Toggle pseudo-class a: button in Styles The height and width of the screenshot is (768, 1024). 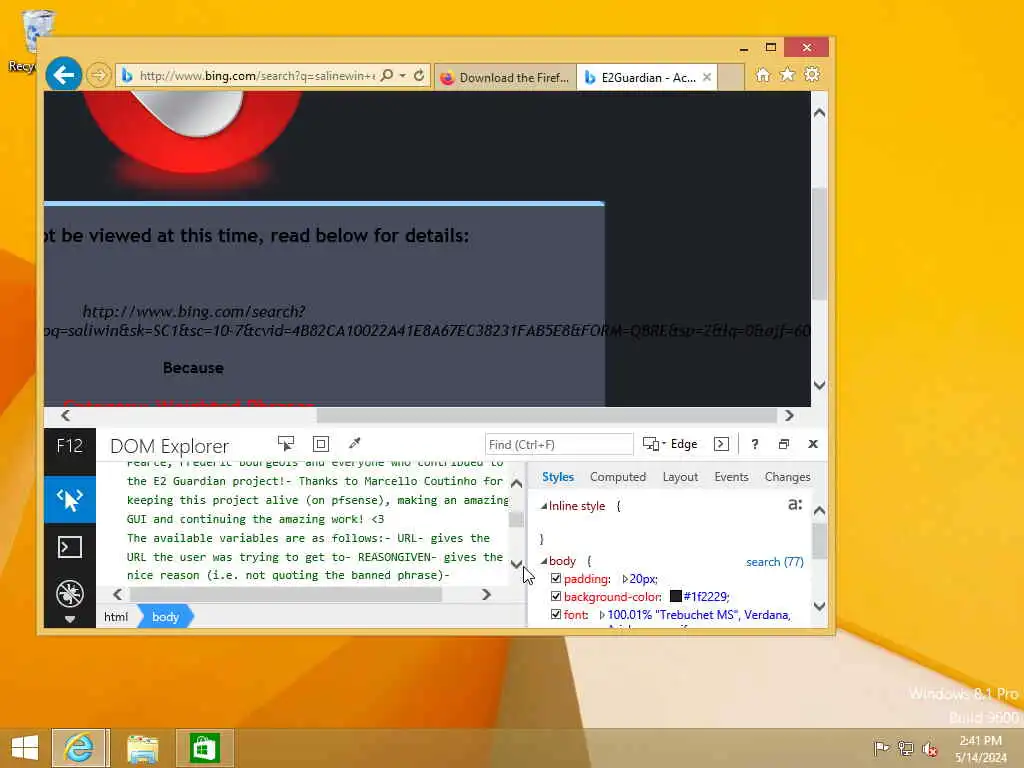[x=795, y=504]
